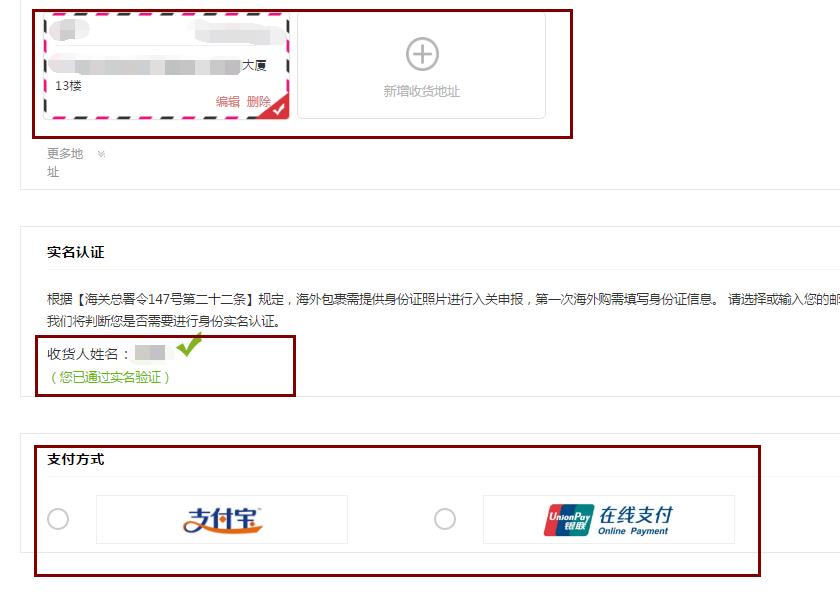Click the 收货人姓名 label

pos(82,354)
